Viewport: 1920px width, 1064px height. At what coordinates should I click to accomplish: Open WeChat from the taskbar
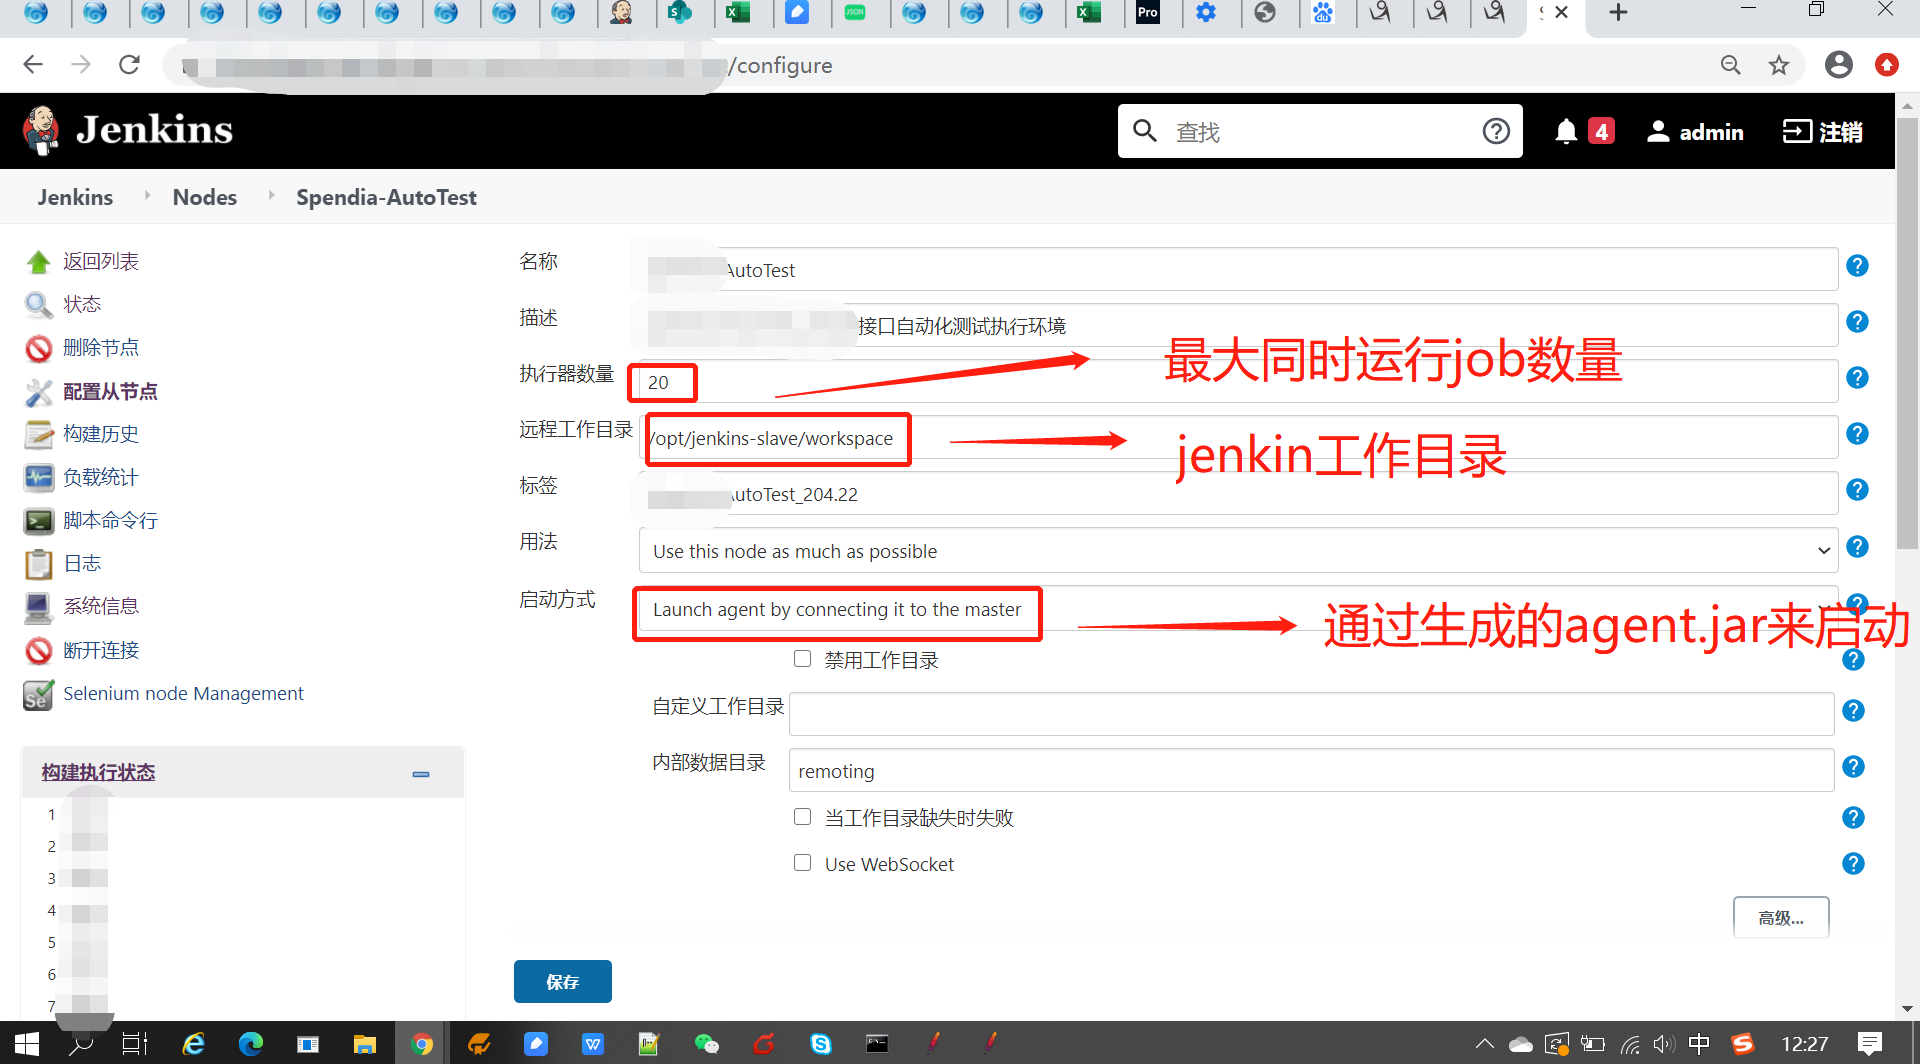pos(706,1044)
